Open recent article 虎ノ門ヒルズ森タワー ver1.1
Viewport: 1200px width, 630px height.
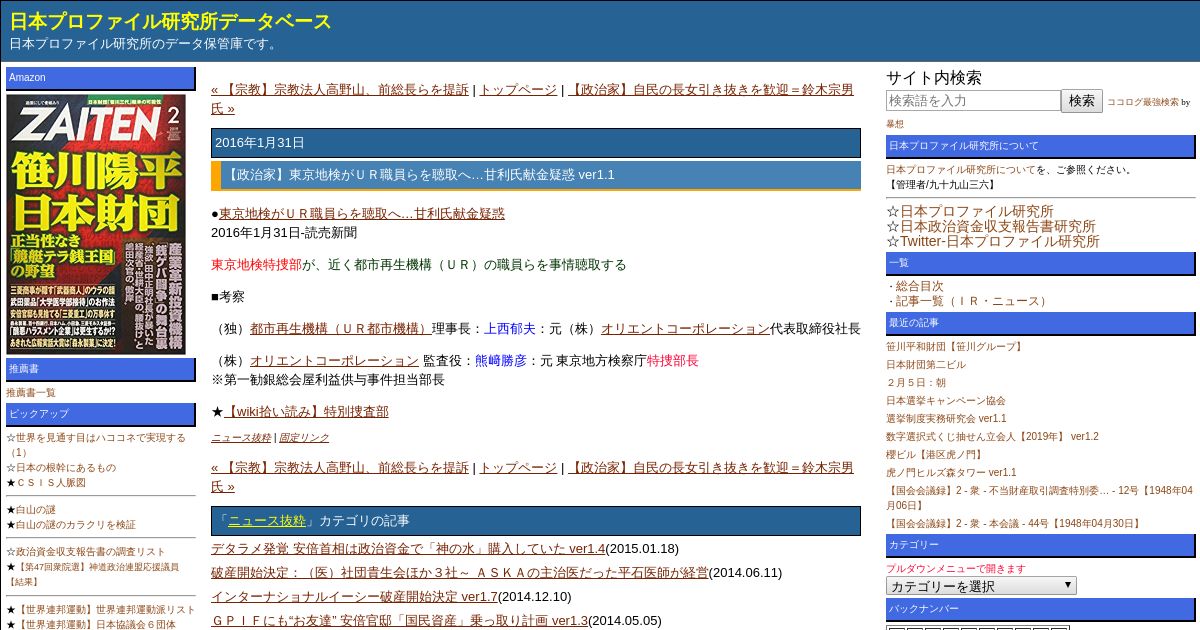951,473
